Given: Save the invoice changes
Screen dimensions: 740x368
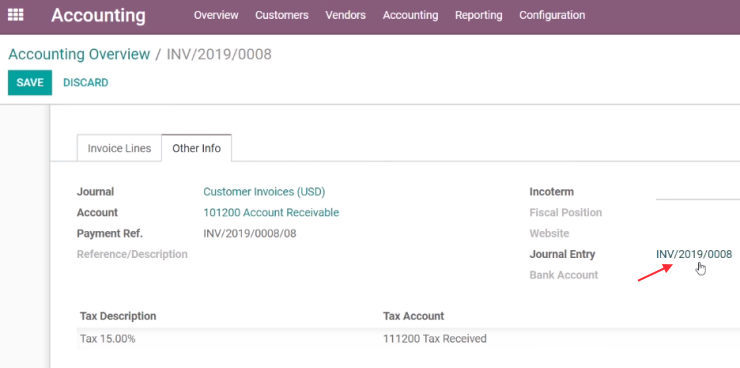Looking at the screenshot, I should [30, 83].
